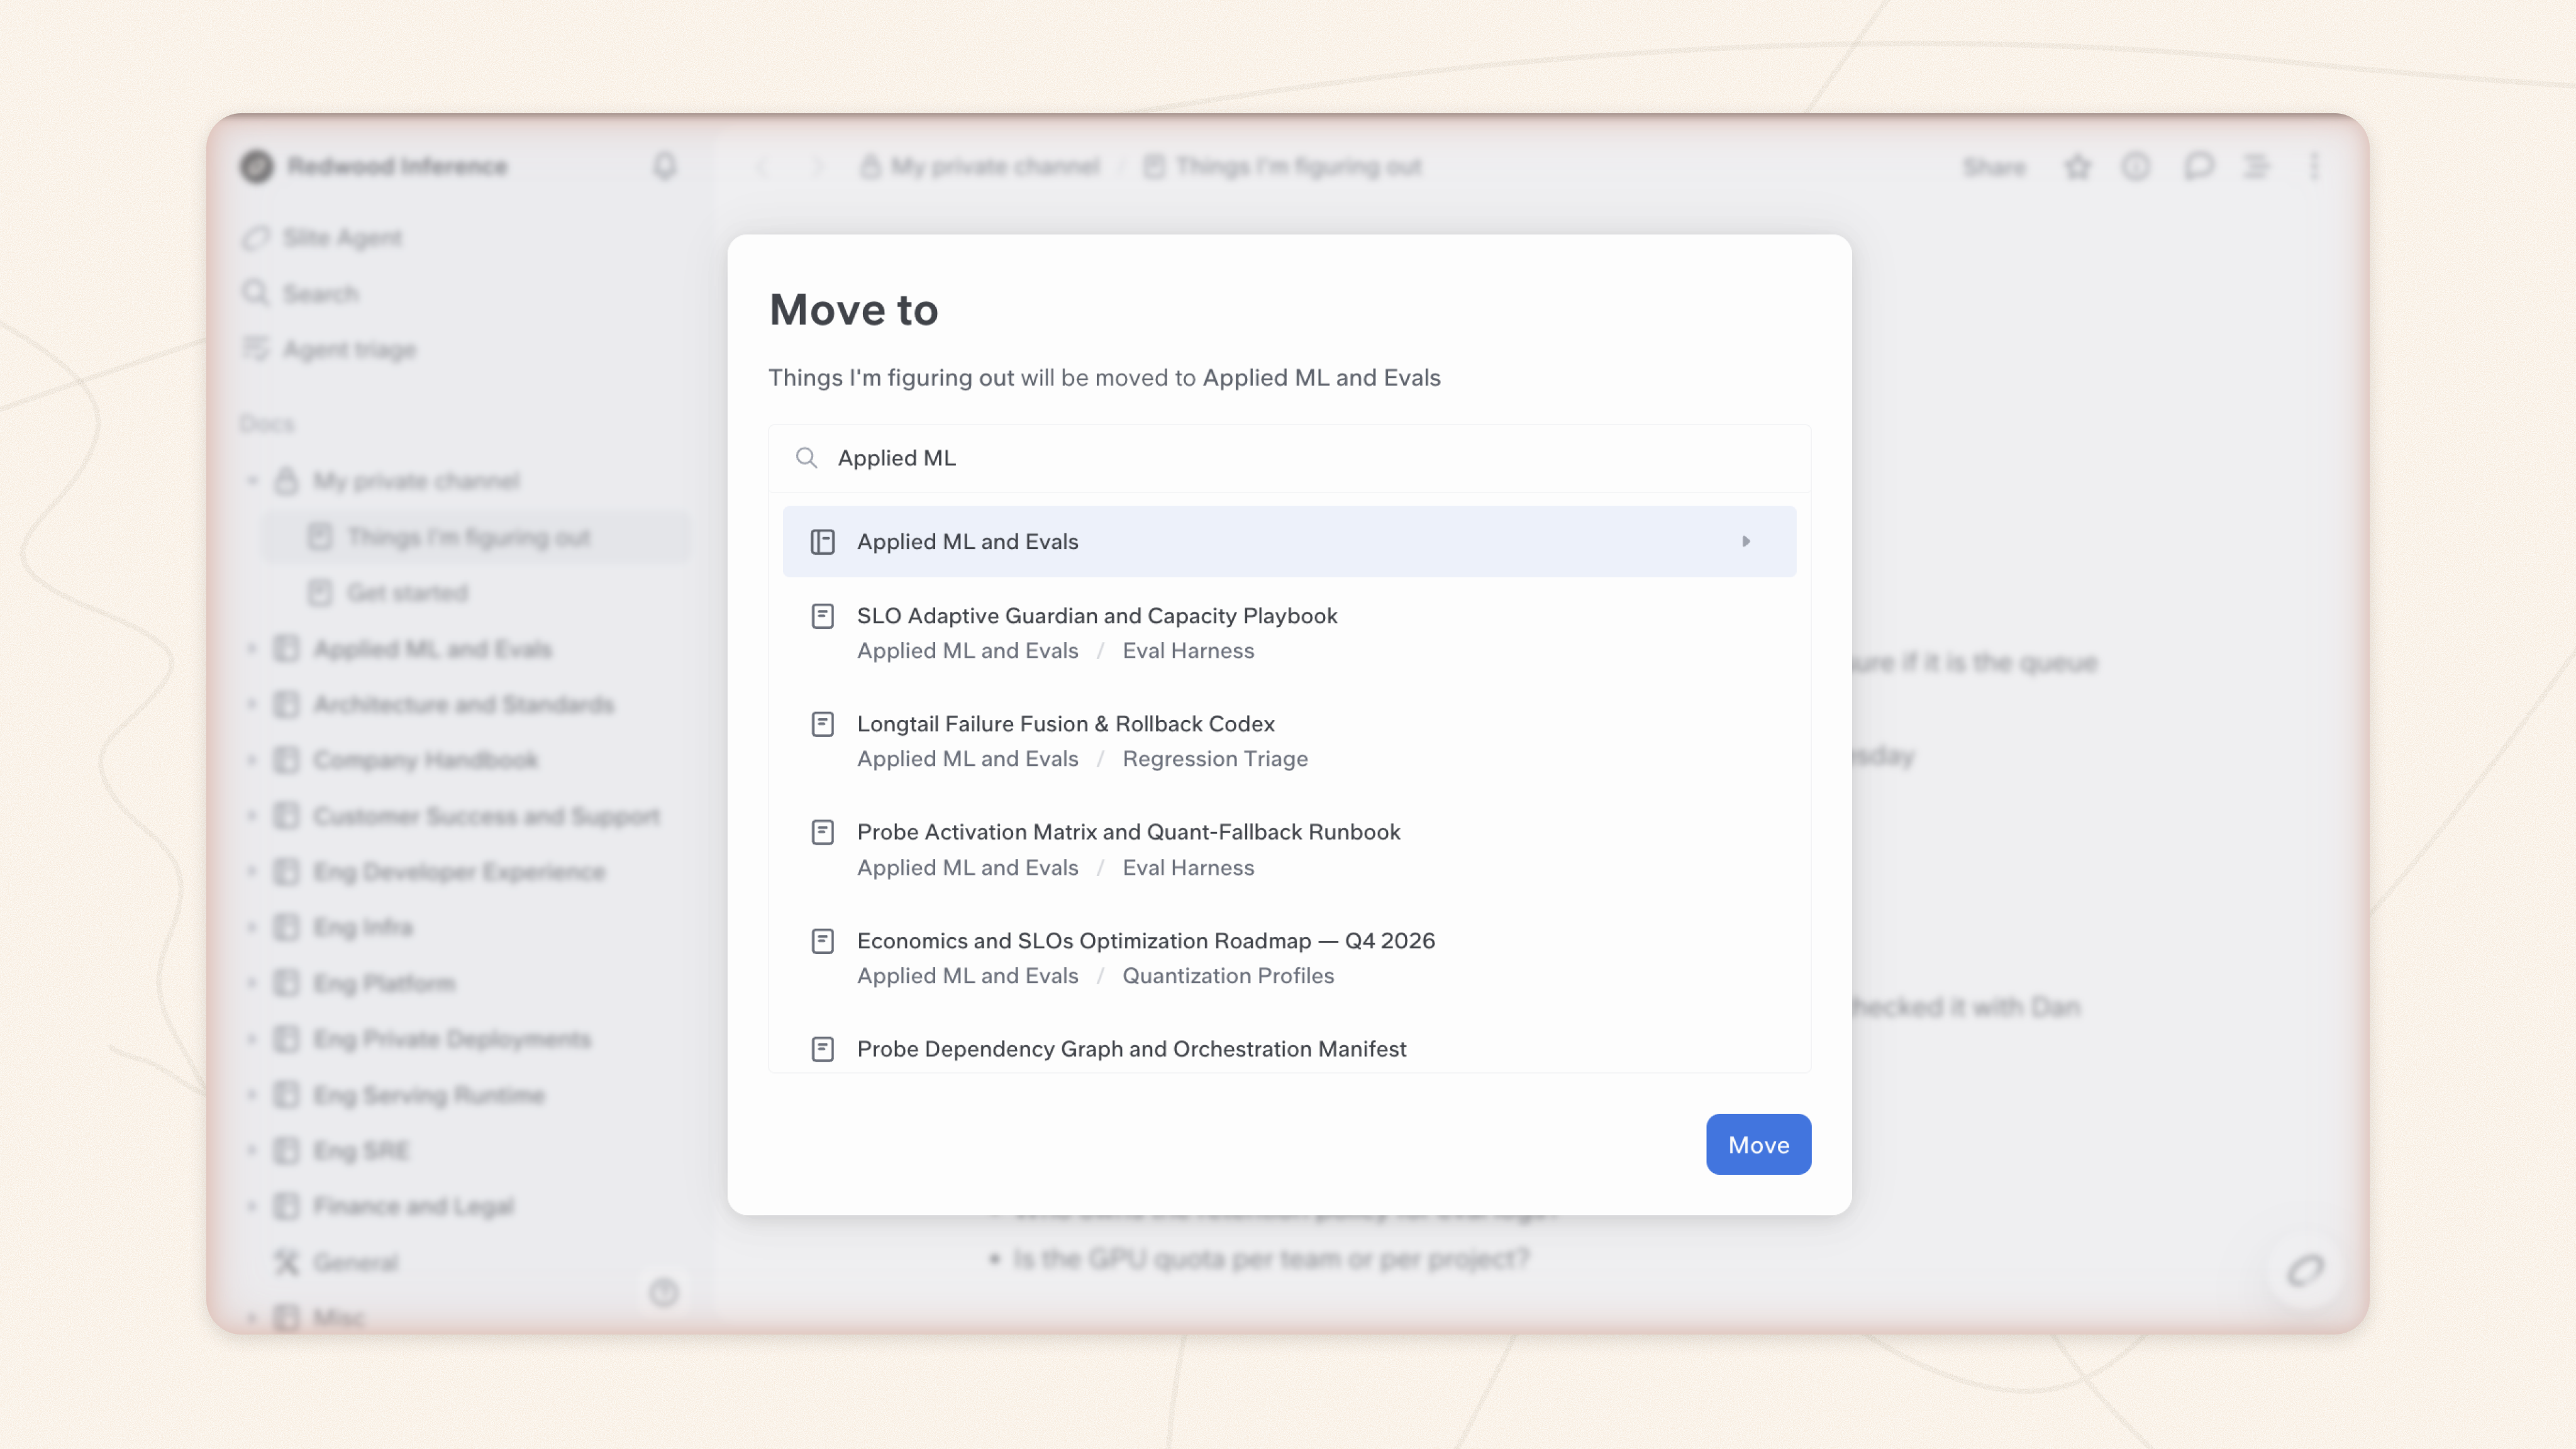The width and height of the screenshot is (2576, 1449).
Task: Open Search in the sidebar
Action: pyautogui.click(x=300, y=293)
